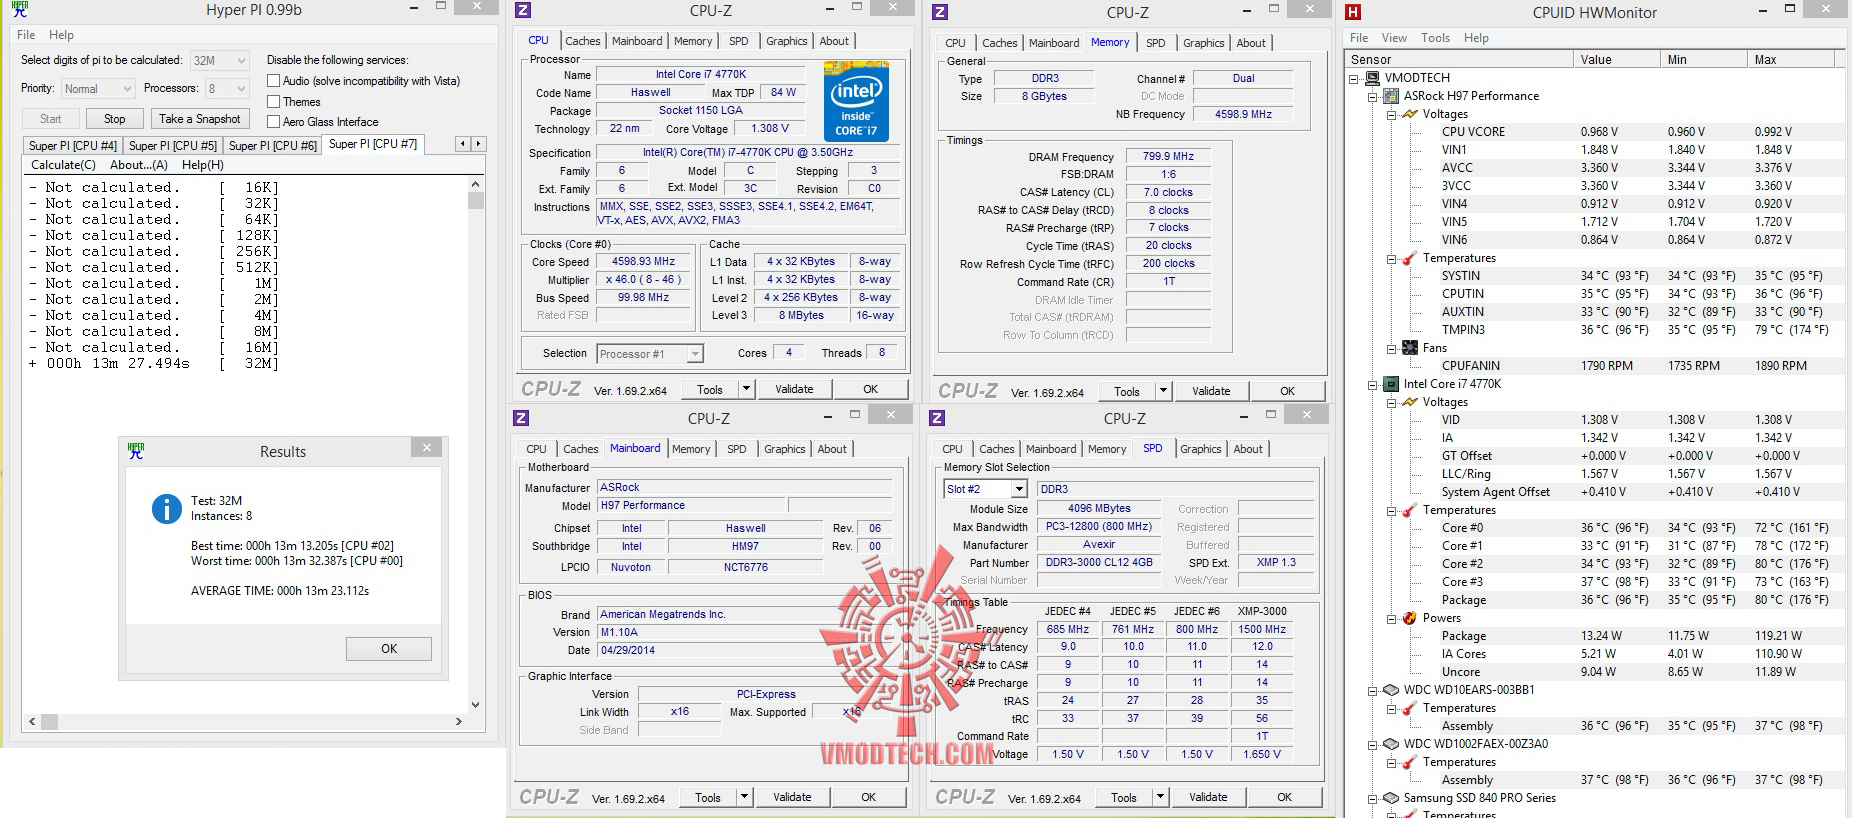Image resolution: width=1852 pixels, height=818 pixels.
Task: Click Validate in the CPU-Z window showing the CPU tab
Action: click(794, 389)
